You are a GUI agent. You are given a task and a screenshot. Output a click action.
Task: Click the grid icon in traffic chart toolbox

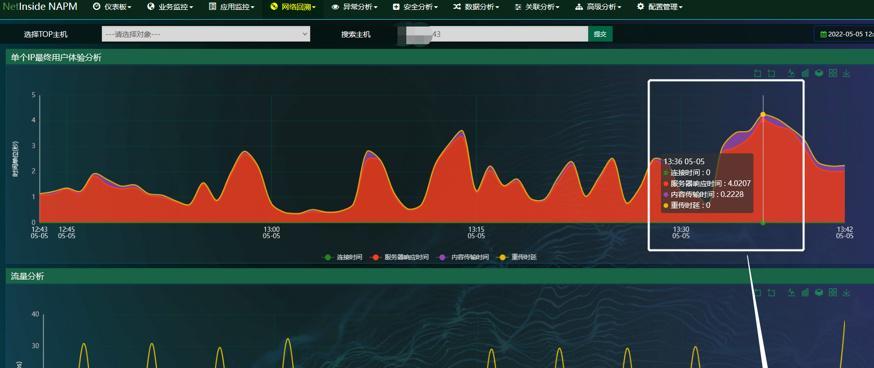tap(833, 292)
